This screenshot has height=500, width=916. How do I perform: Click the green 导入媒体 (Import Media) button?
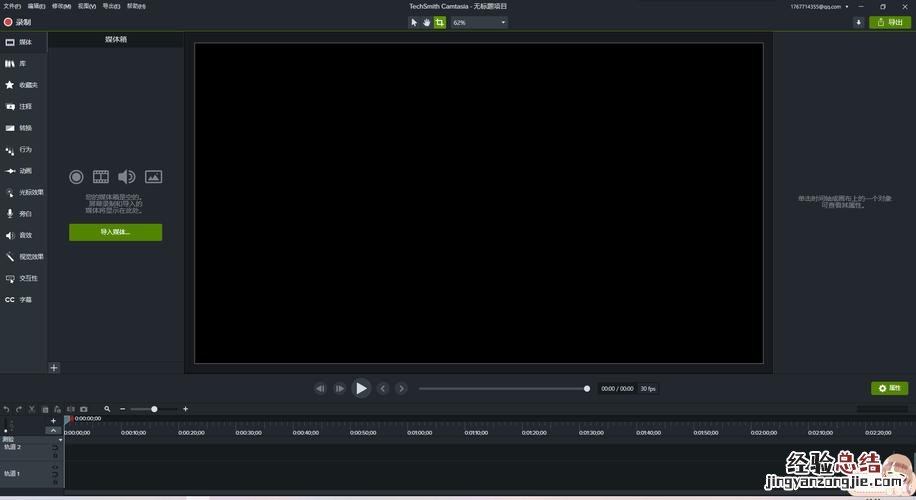coord(116,232)
